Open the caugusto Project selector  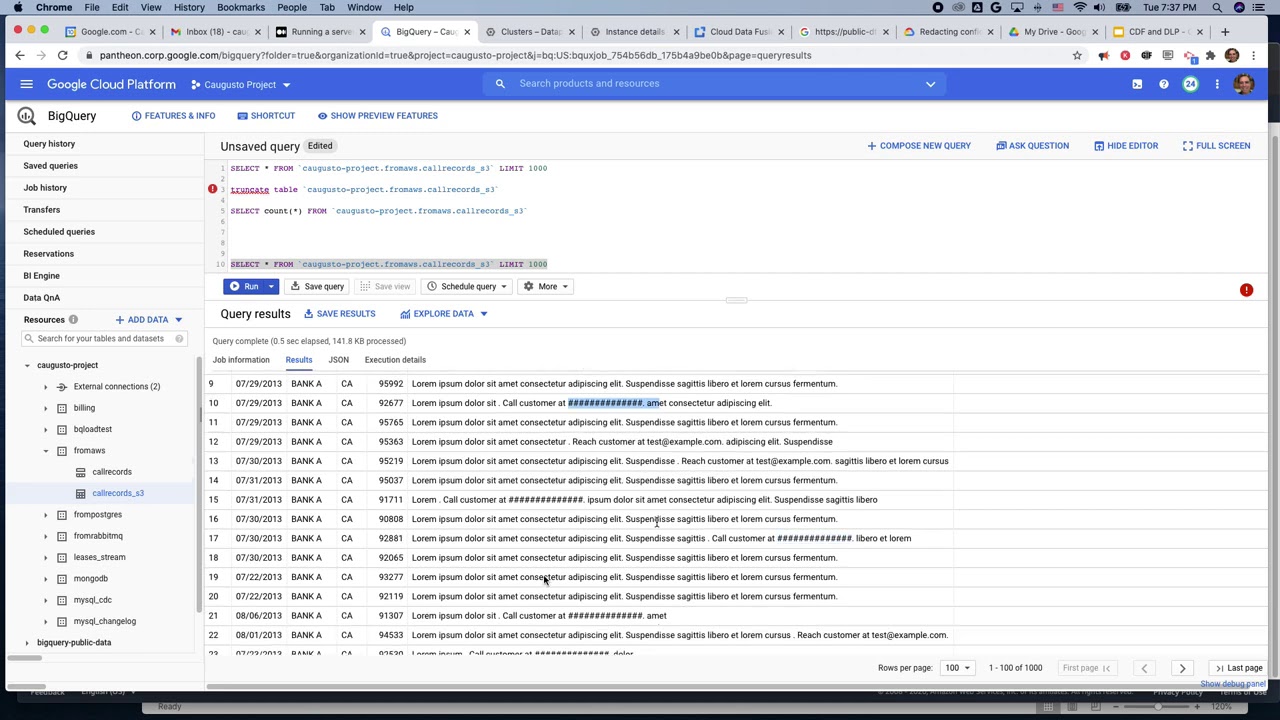tap(240, 85)
